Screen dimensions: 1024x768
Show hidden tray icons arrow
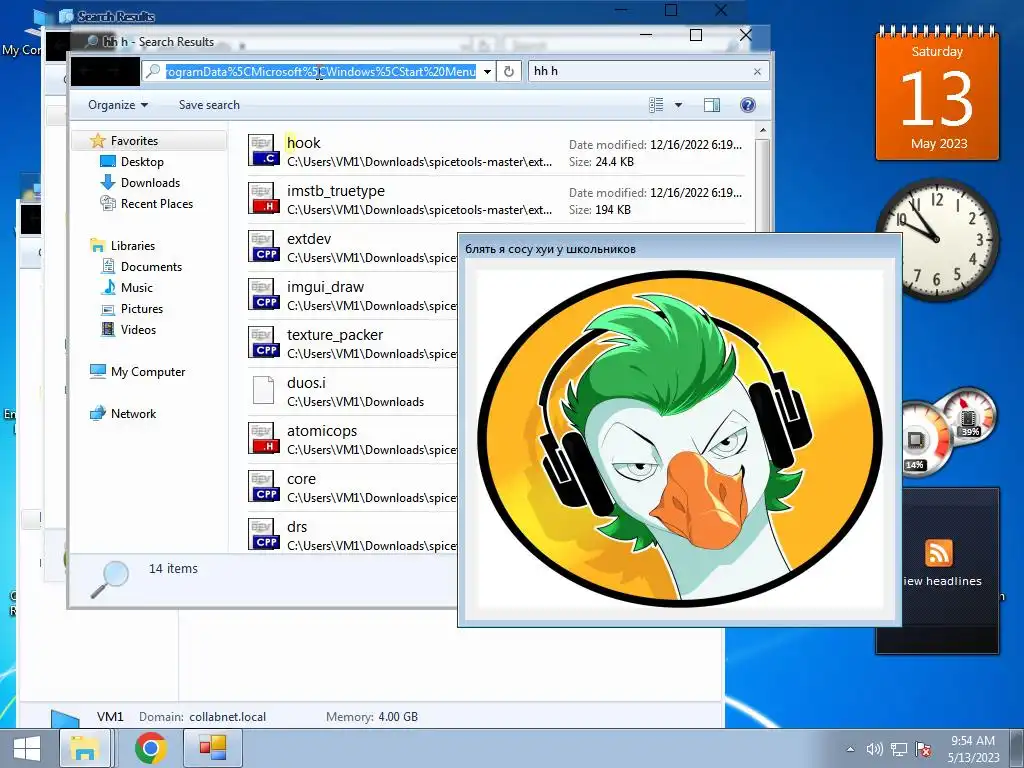(850, 750)
